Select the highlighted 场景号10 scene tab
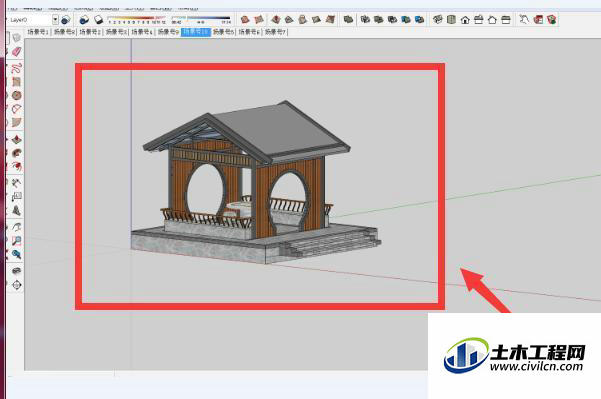601x399 pixels. 196,32
